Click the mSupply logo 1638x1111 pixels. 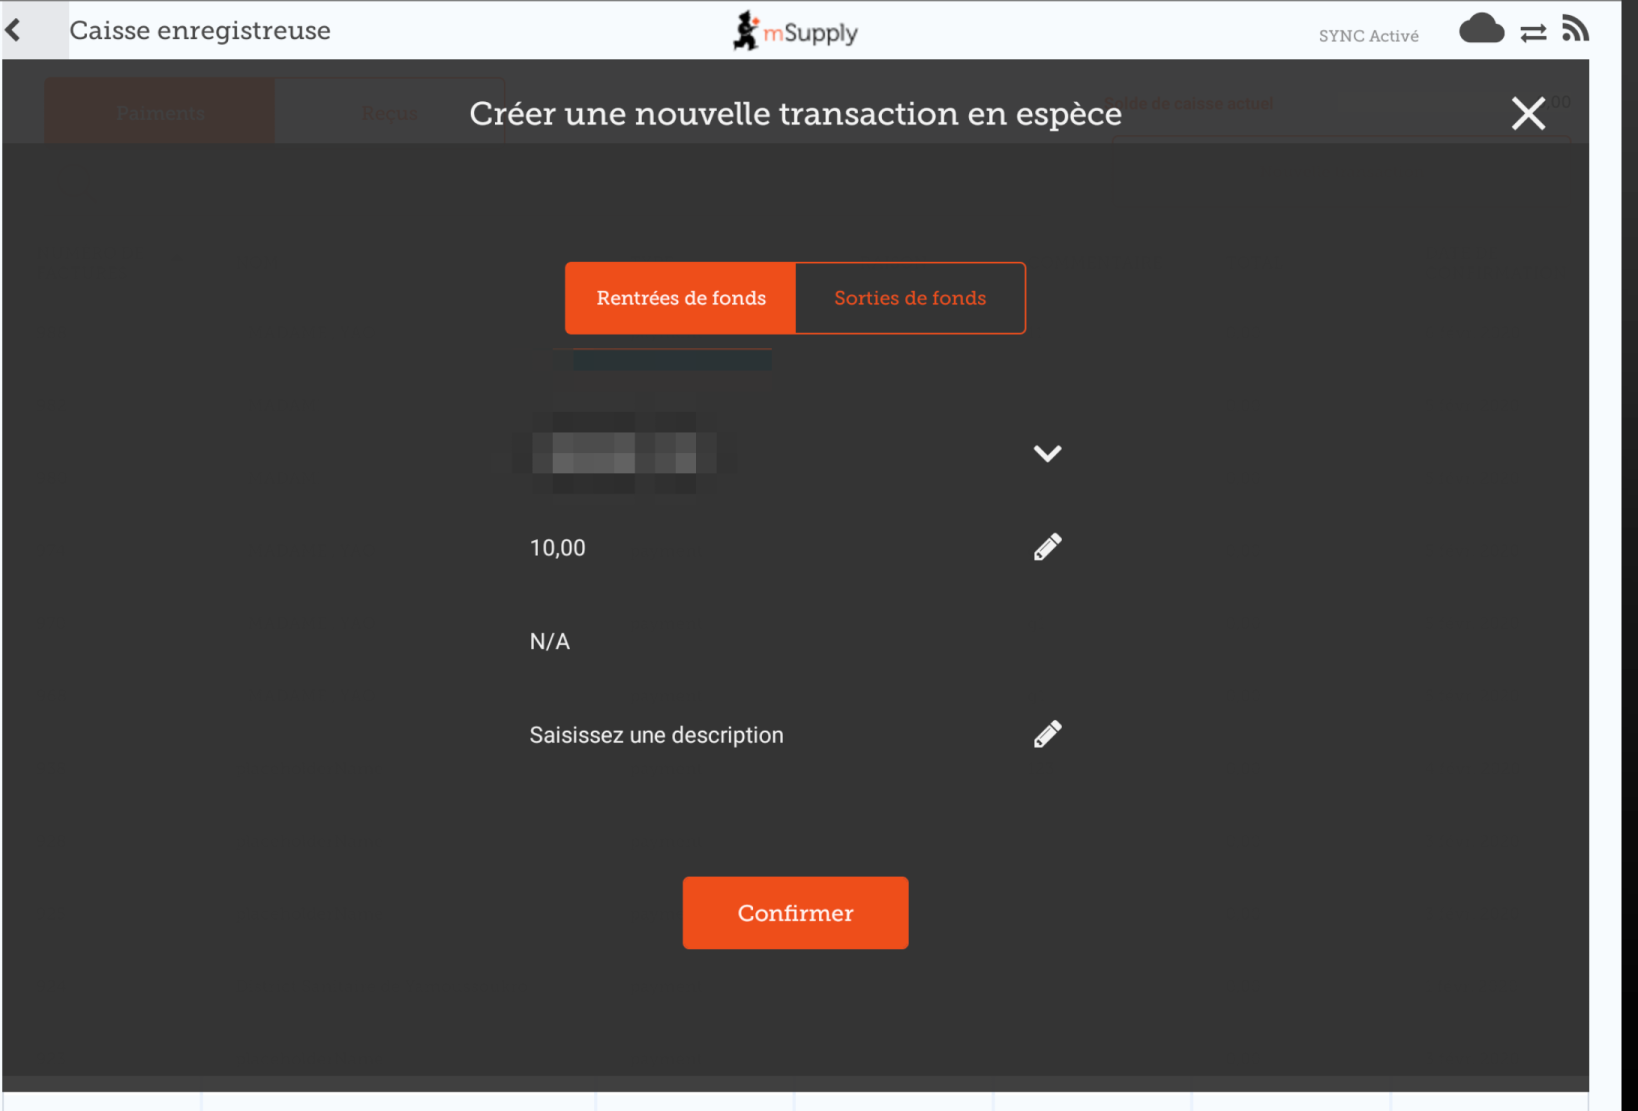click(795, 32)
